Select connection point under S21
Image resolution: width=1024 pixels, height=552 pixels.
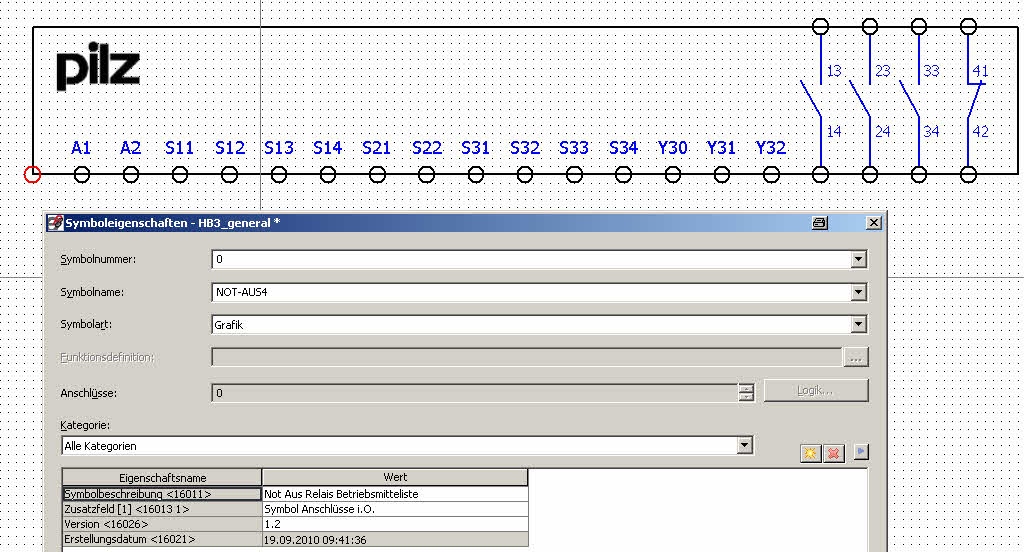pyautogui.click(x=377, y=174)
